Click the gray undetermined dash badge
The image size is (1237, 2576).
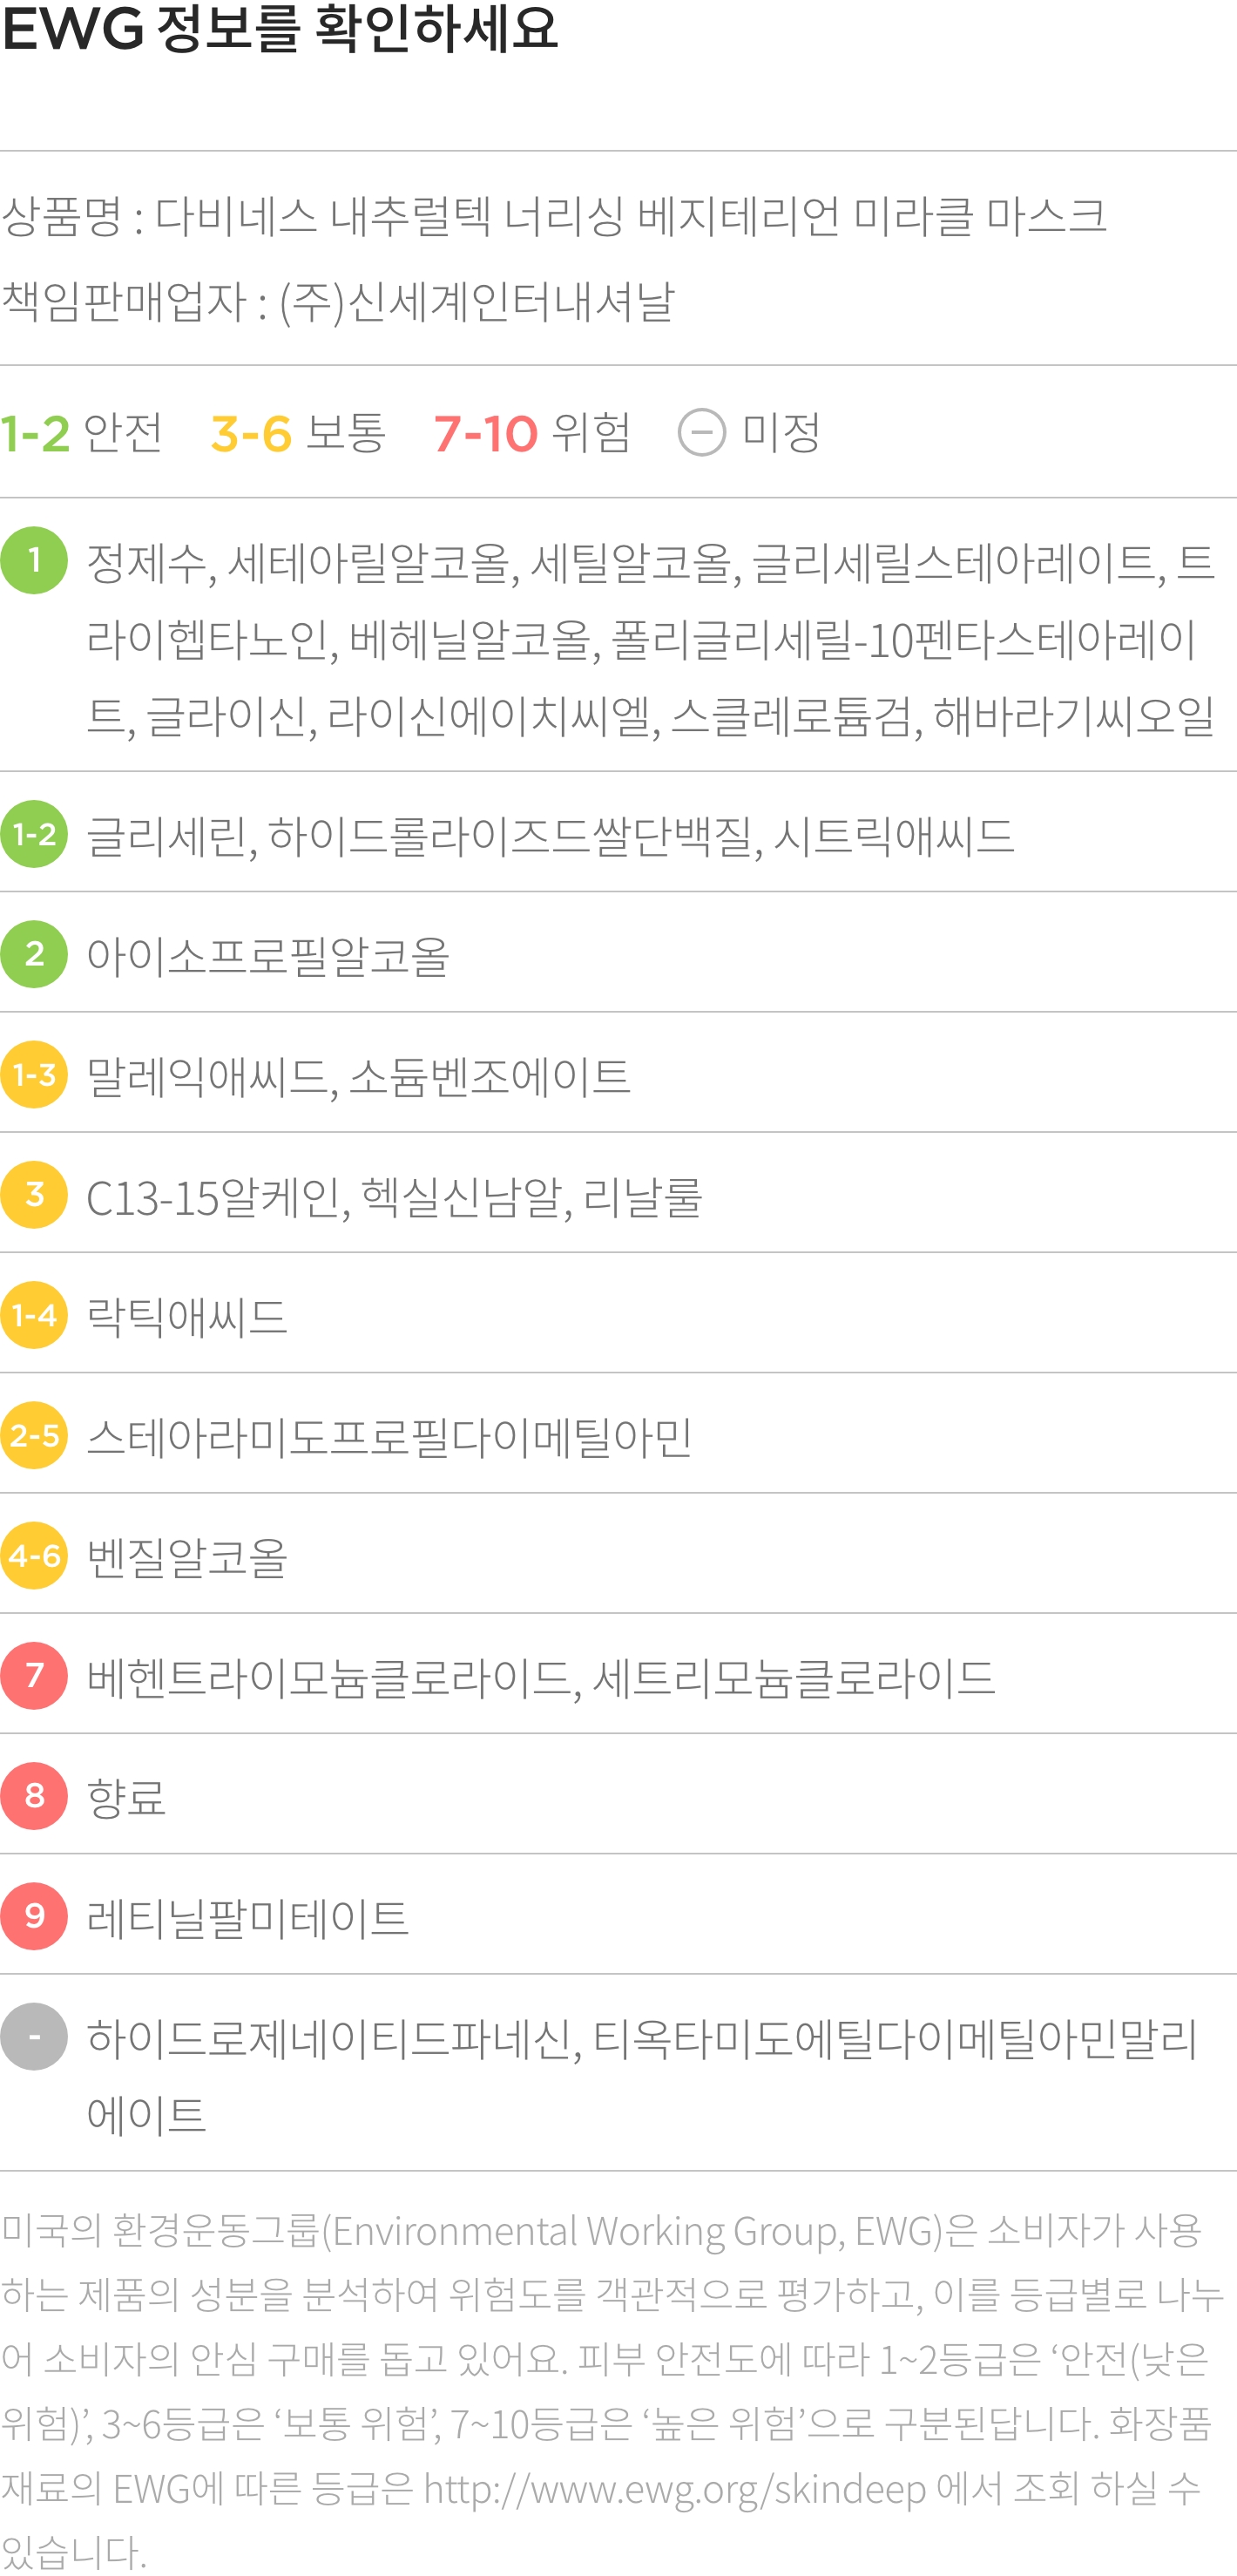[34, 2037]
